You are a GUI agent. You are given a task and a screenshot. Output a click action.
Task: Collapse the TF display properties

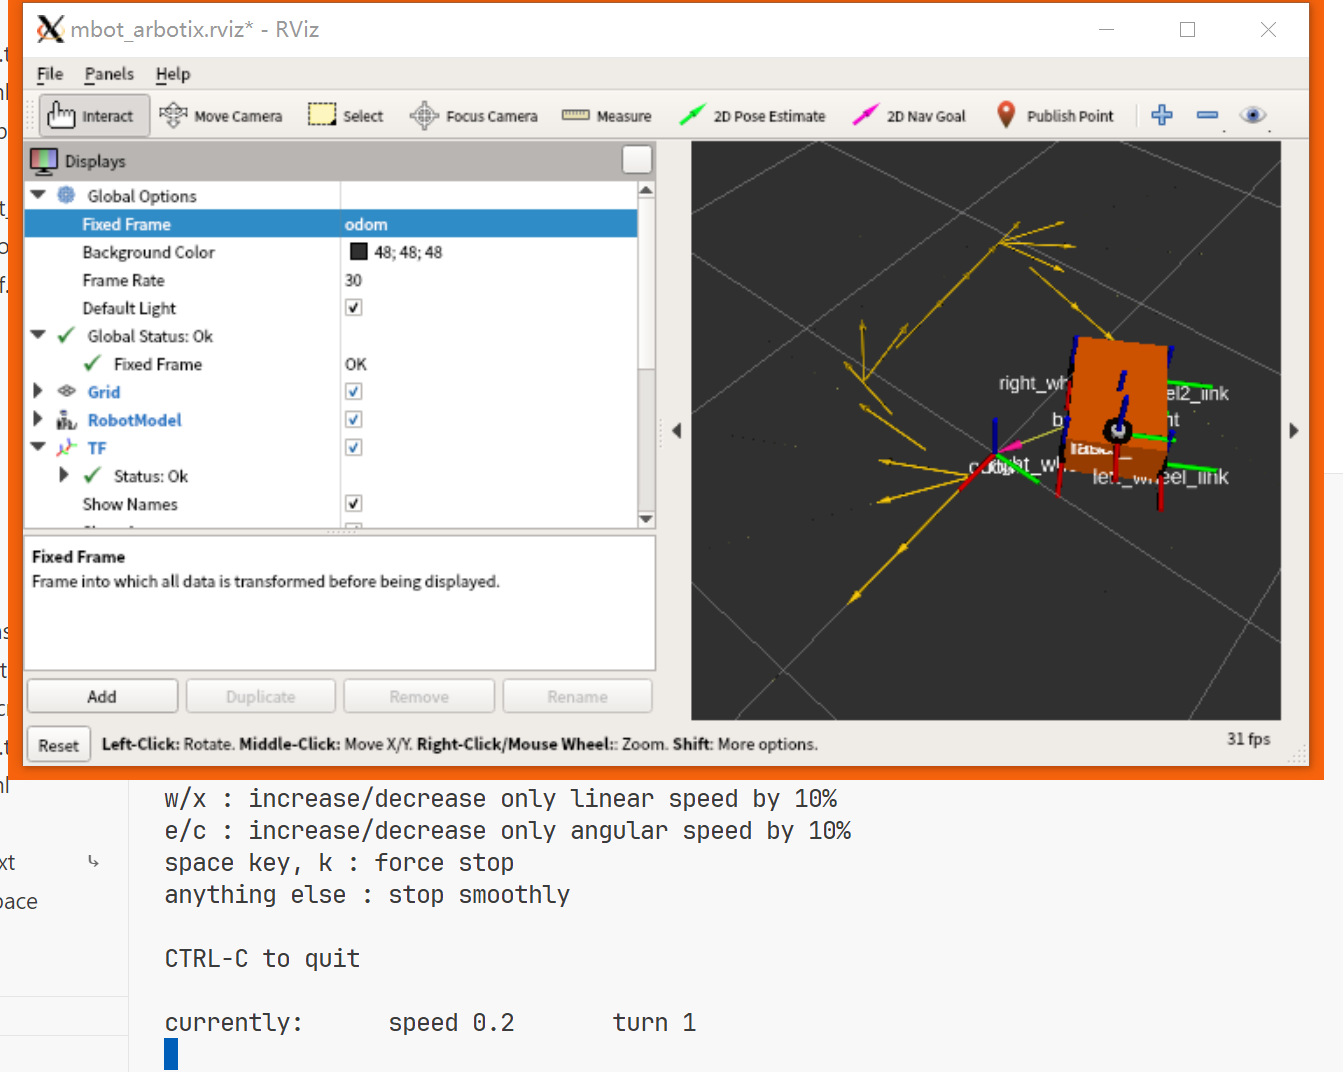tap(38, 447)
